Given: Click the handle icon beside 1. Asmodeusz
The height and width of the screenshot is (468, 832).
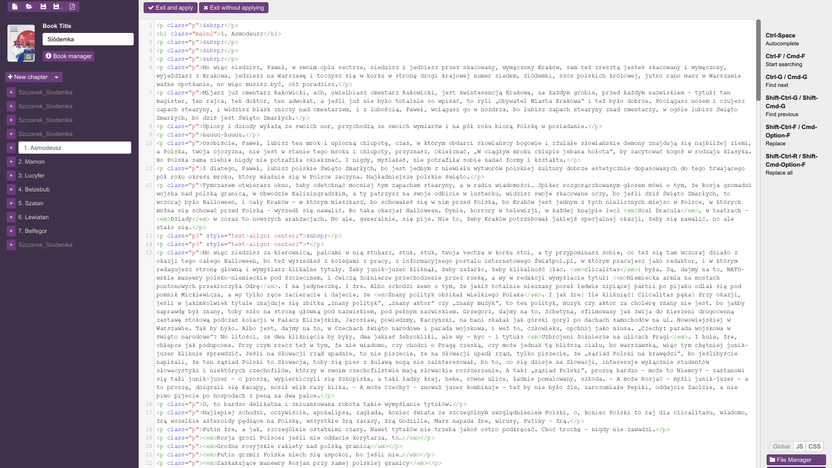Looking at the screenshot, I should (x=11, y=148).
